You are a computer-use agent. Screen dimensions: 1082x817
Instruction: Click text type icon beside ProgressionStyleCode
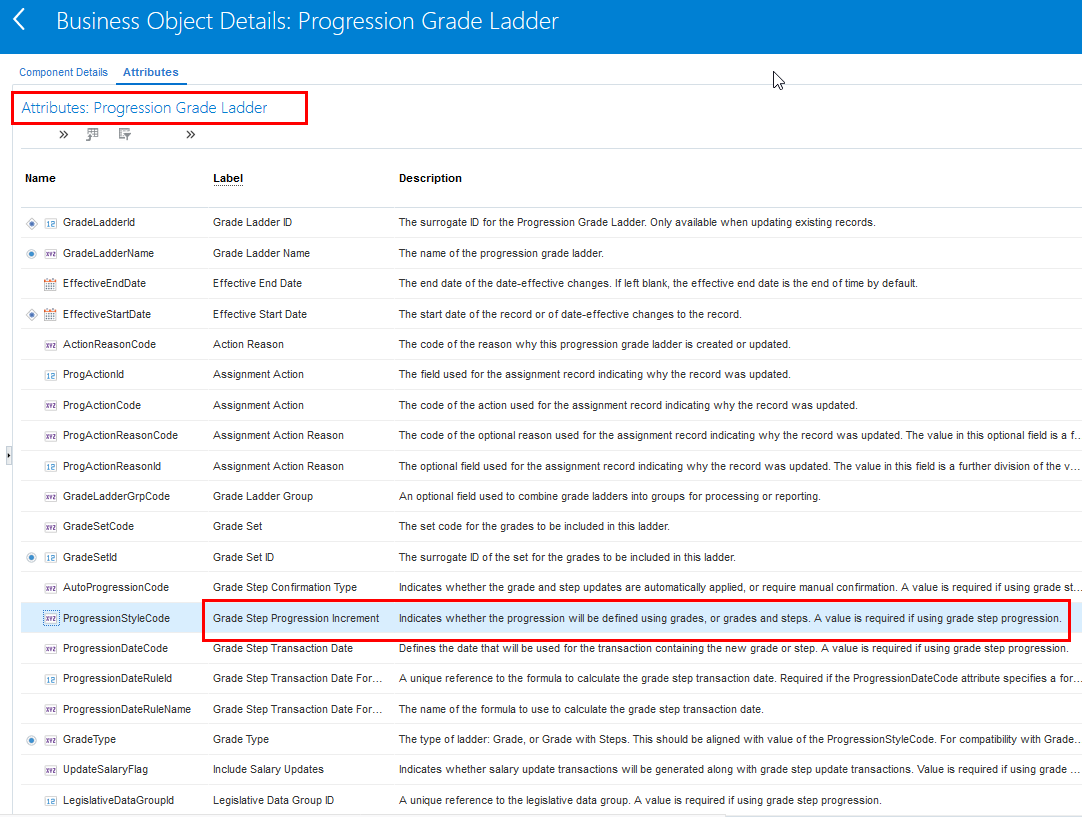51,618
